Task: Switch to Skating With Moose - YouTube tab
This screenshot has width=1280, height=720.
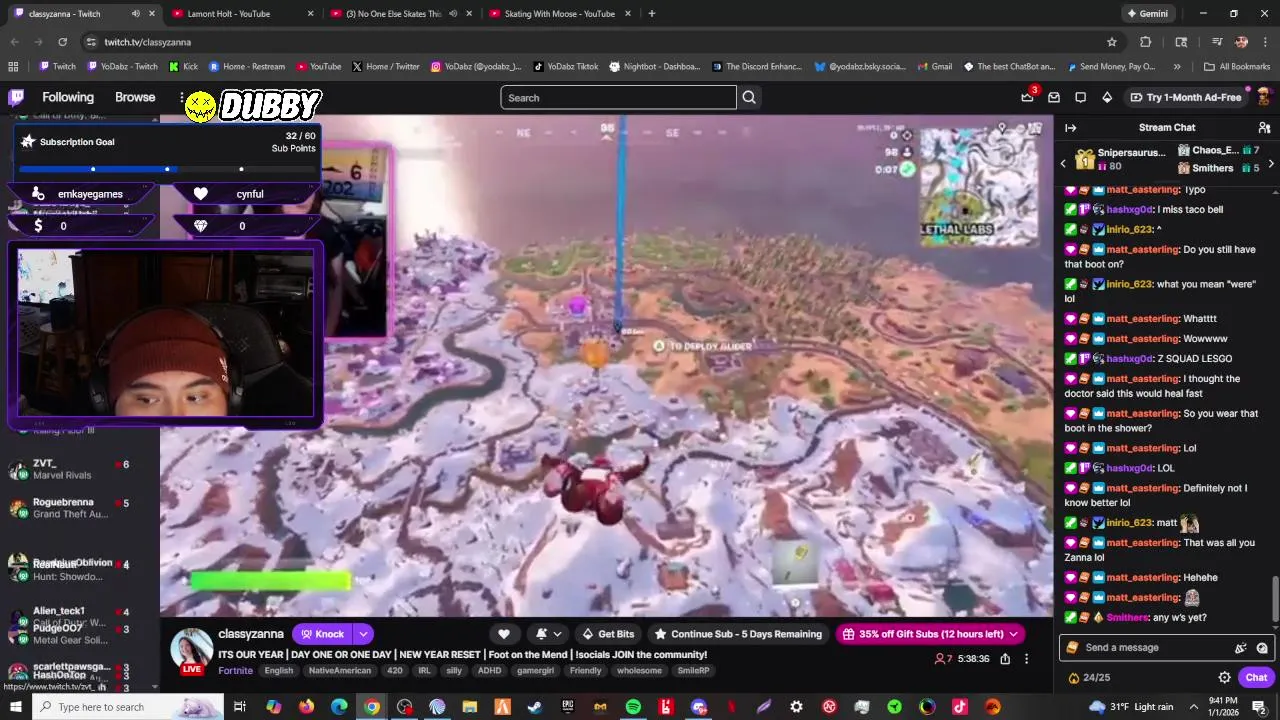Action: (559, 14)
